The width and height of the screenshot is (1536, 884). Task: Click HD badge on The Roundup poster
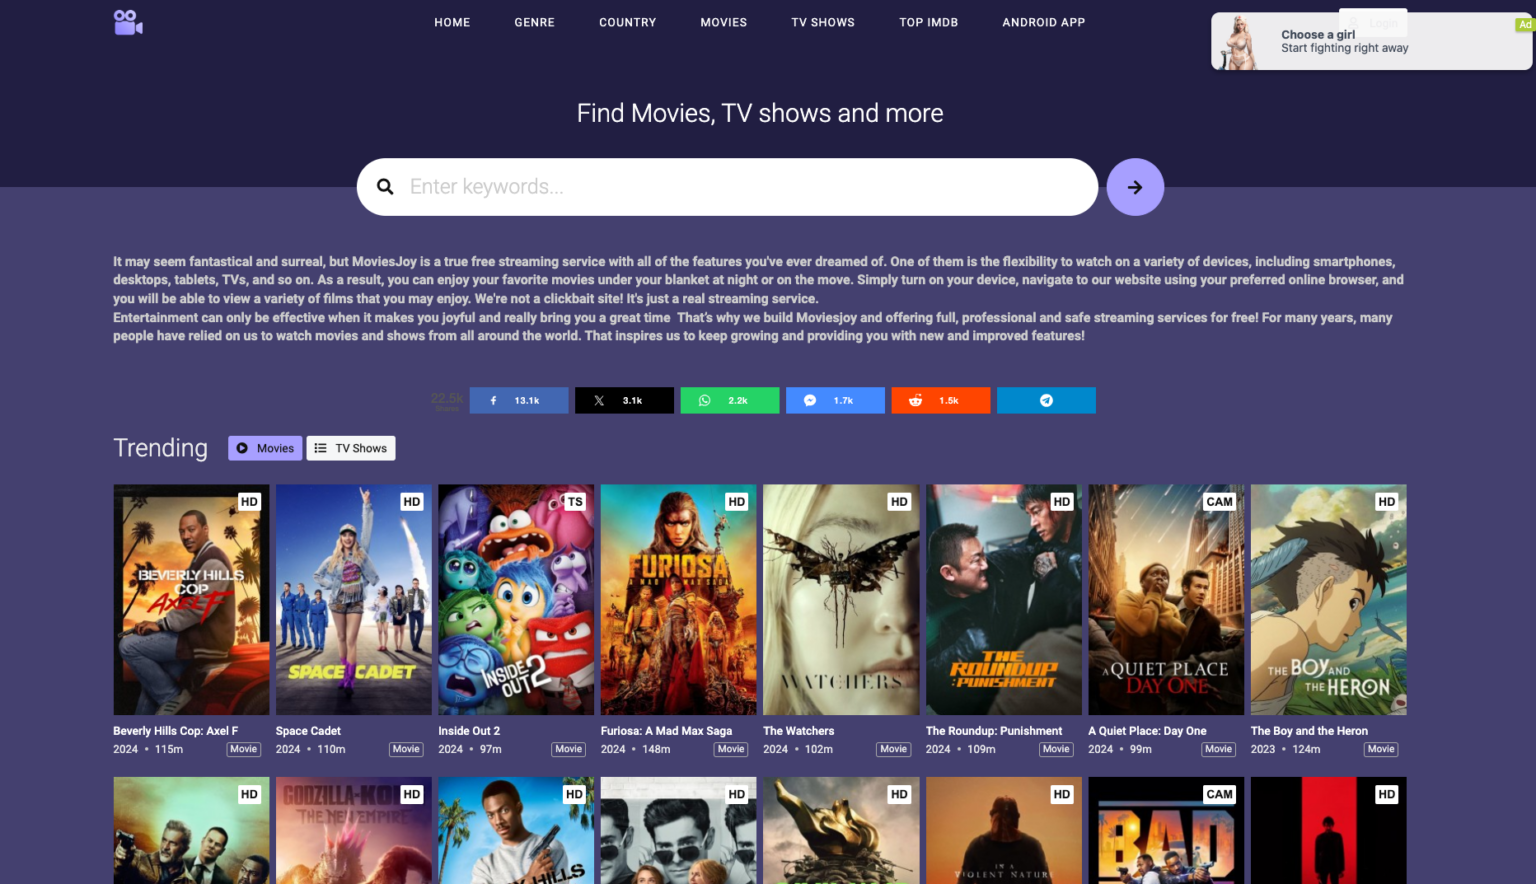coord(1061,502)
